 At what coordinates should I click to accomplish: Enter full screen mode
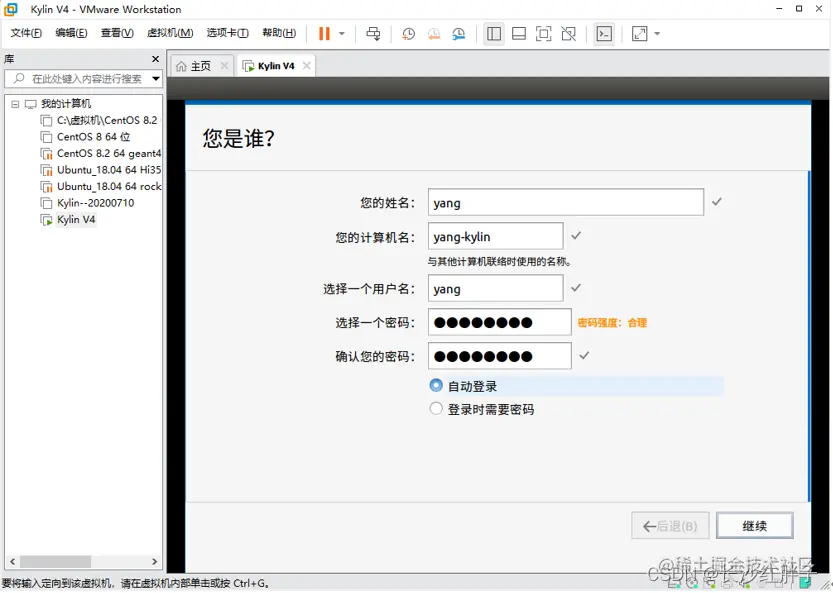coord(542,33)
